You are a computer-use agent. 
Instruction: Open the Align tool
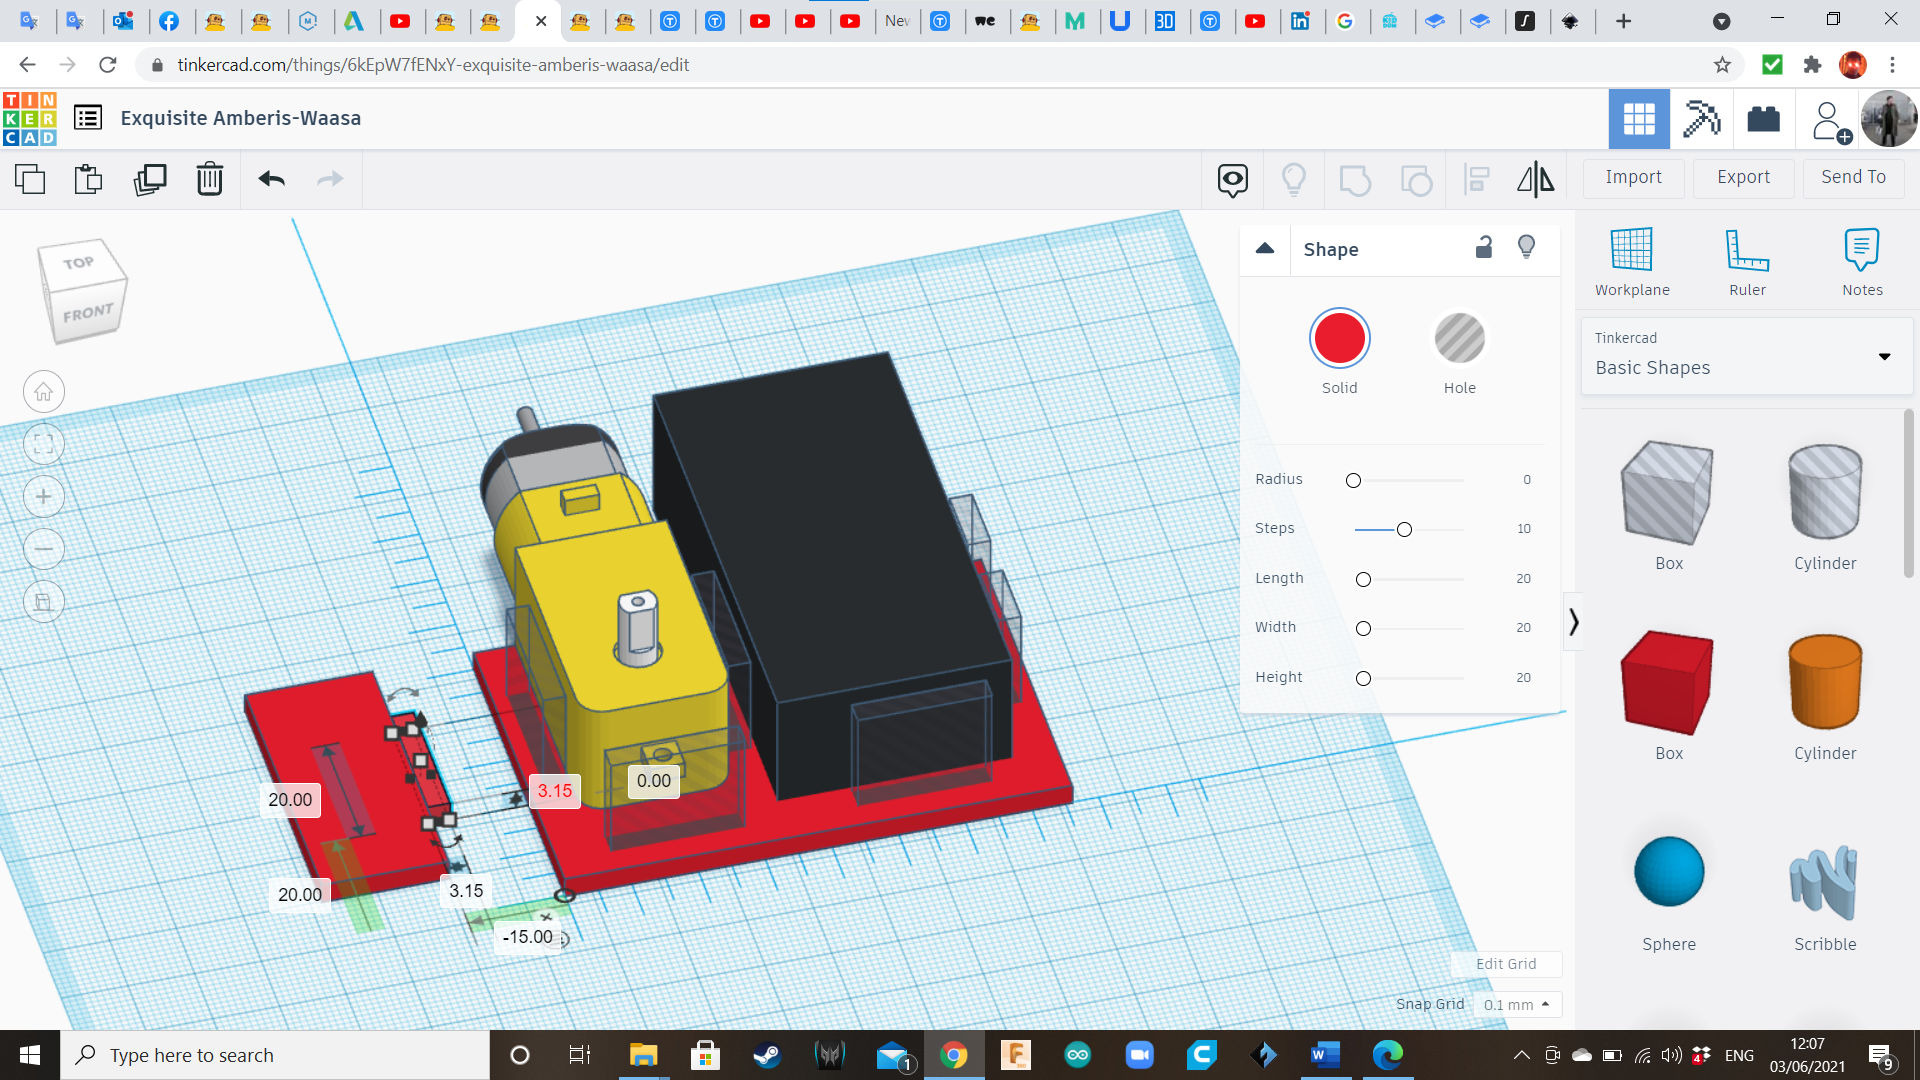[x=1478, y=179]
